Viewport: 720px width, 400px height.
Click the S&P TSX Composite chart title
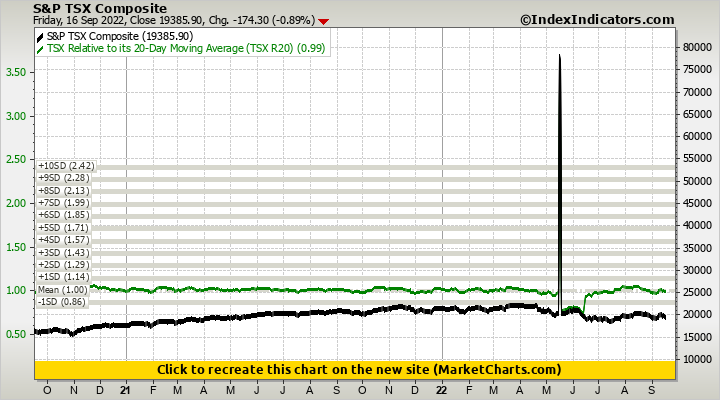[x=100, y=8]
